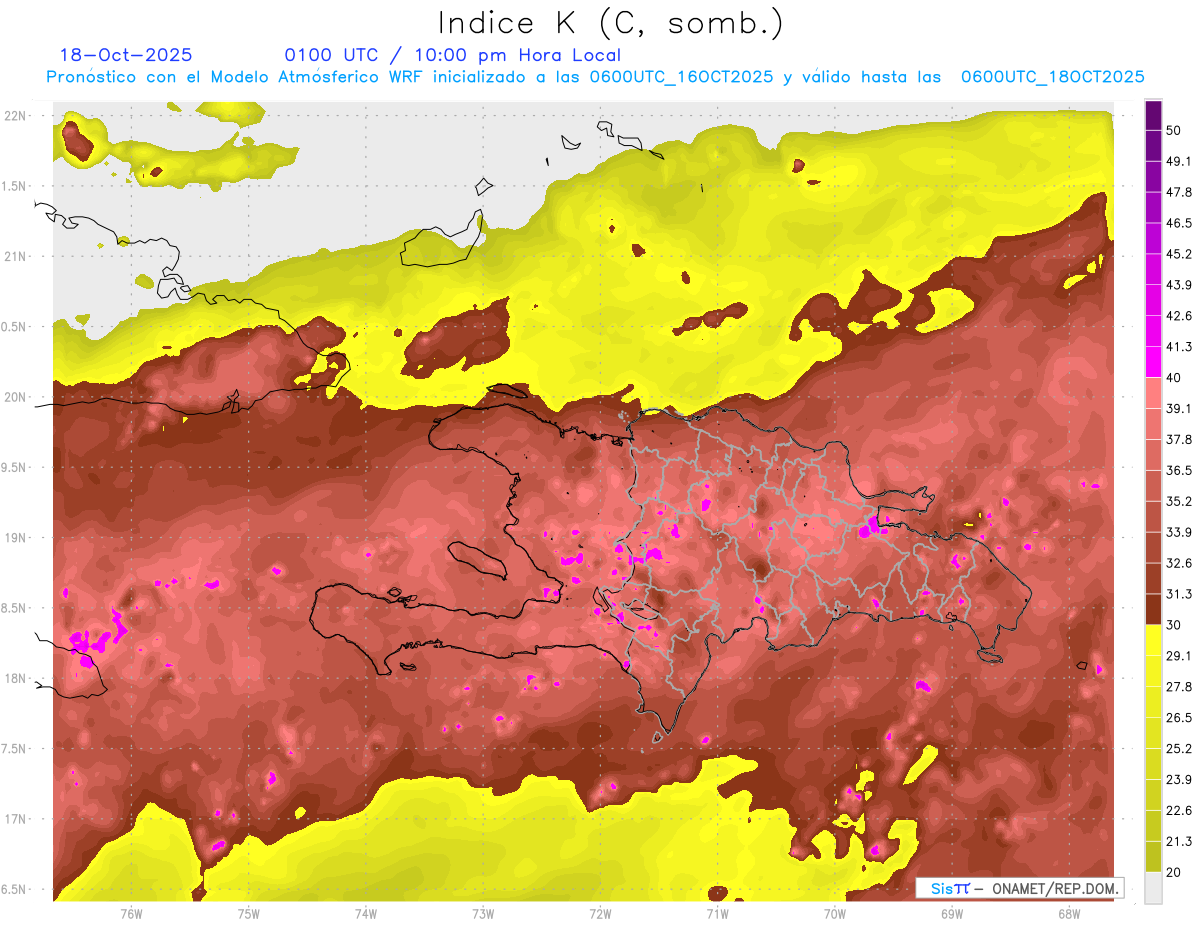Image resolution: width=1200 pixels, height=927 pixels.
Task: Click latitude label '17N'
Action: click(17, 820)
